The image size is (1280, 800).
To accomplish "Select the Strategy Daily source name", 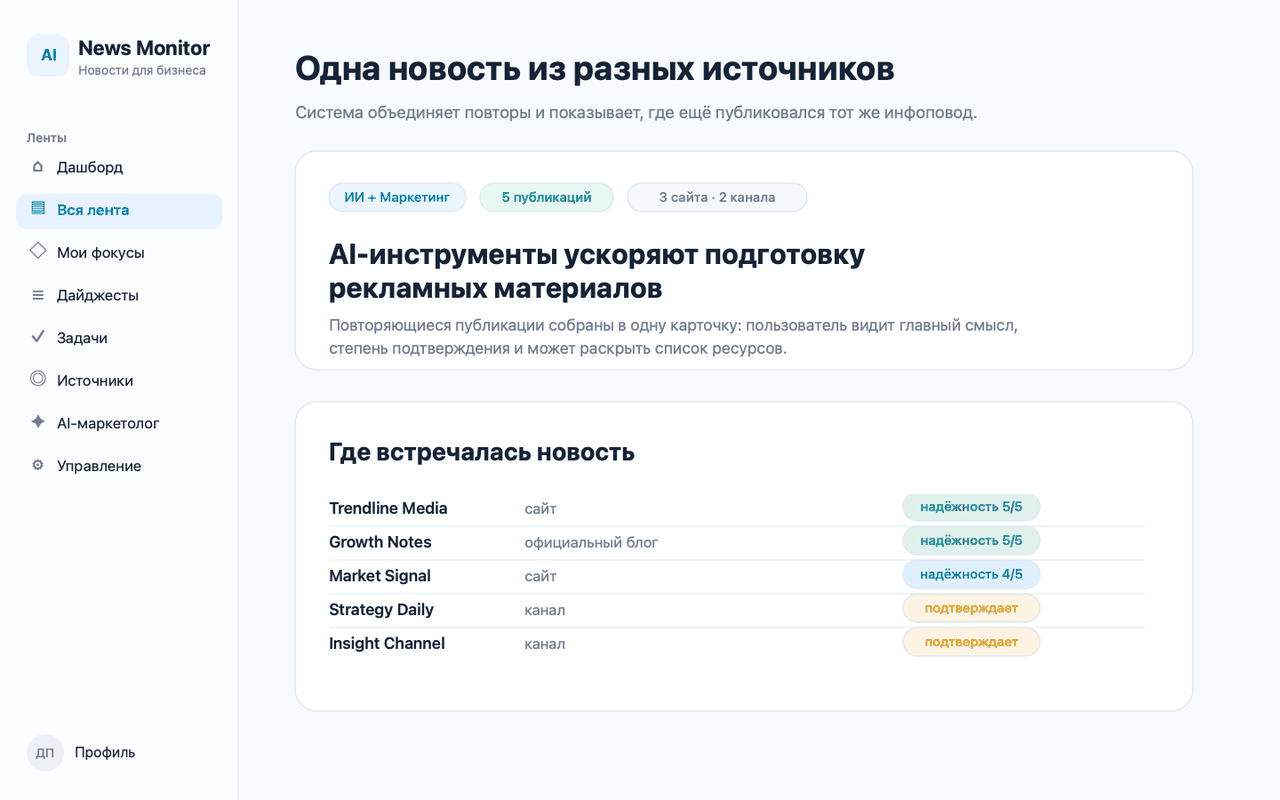I will 382,610.
